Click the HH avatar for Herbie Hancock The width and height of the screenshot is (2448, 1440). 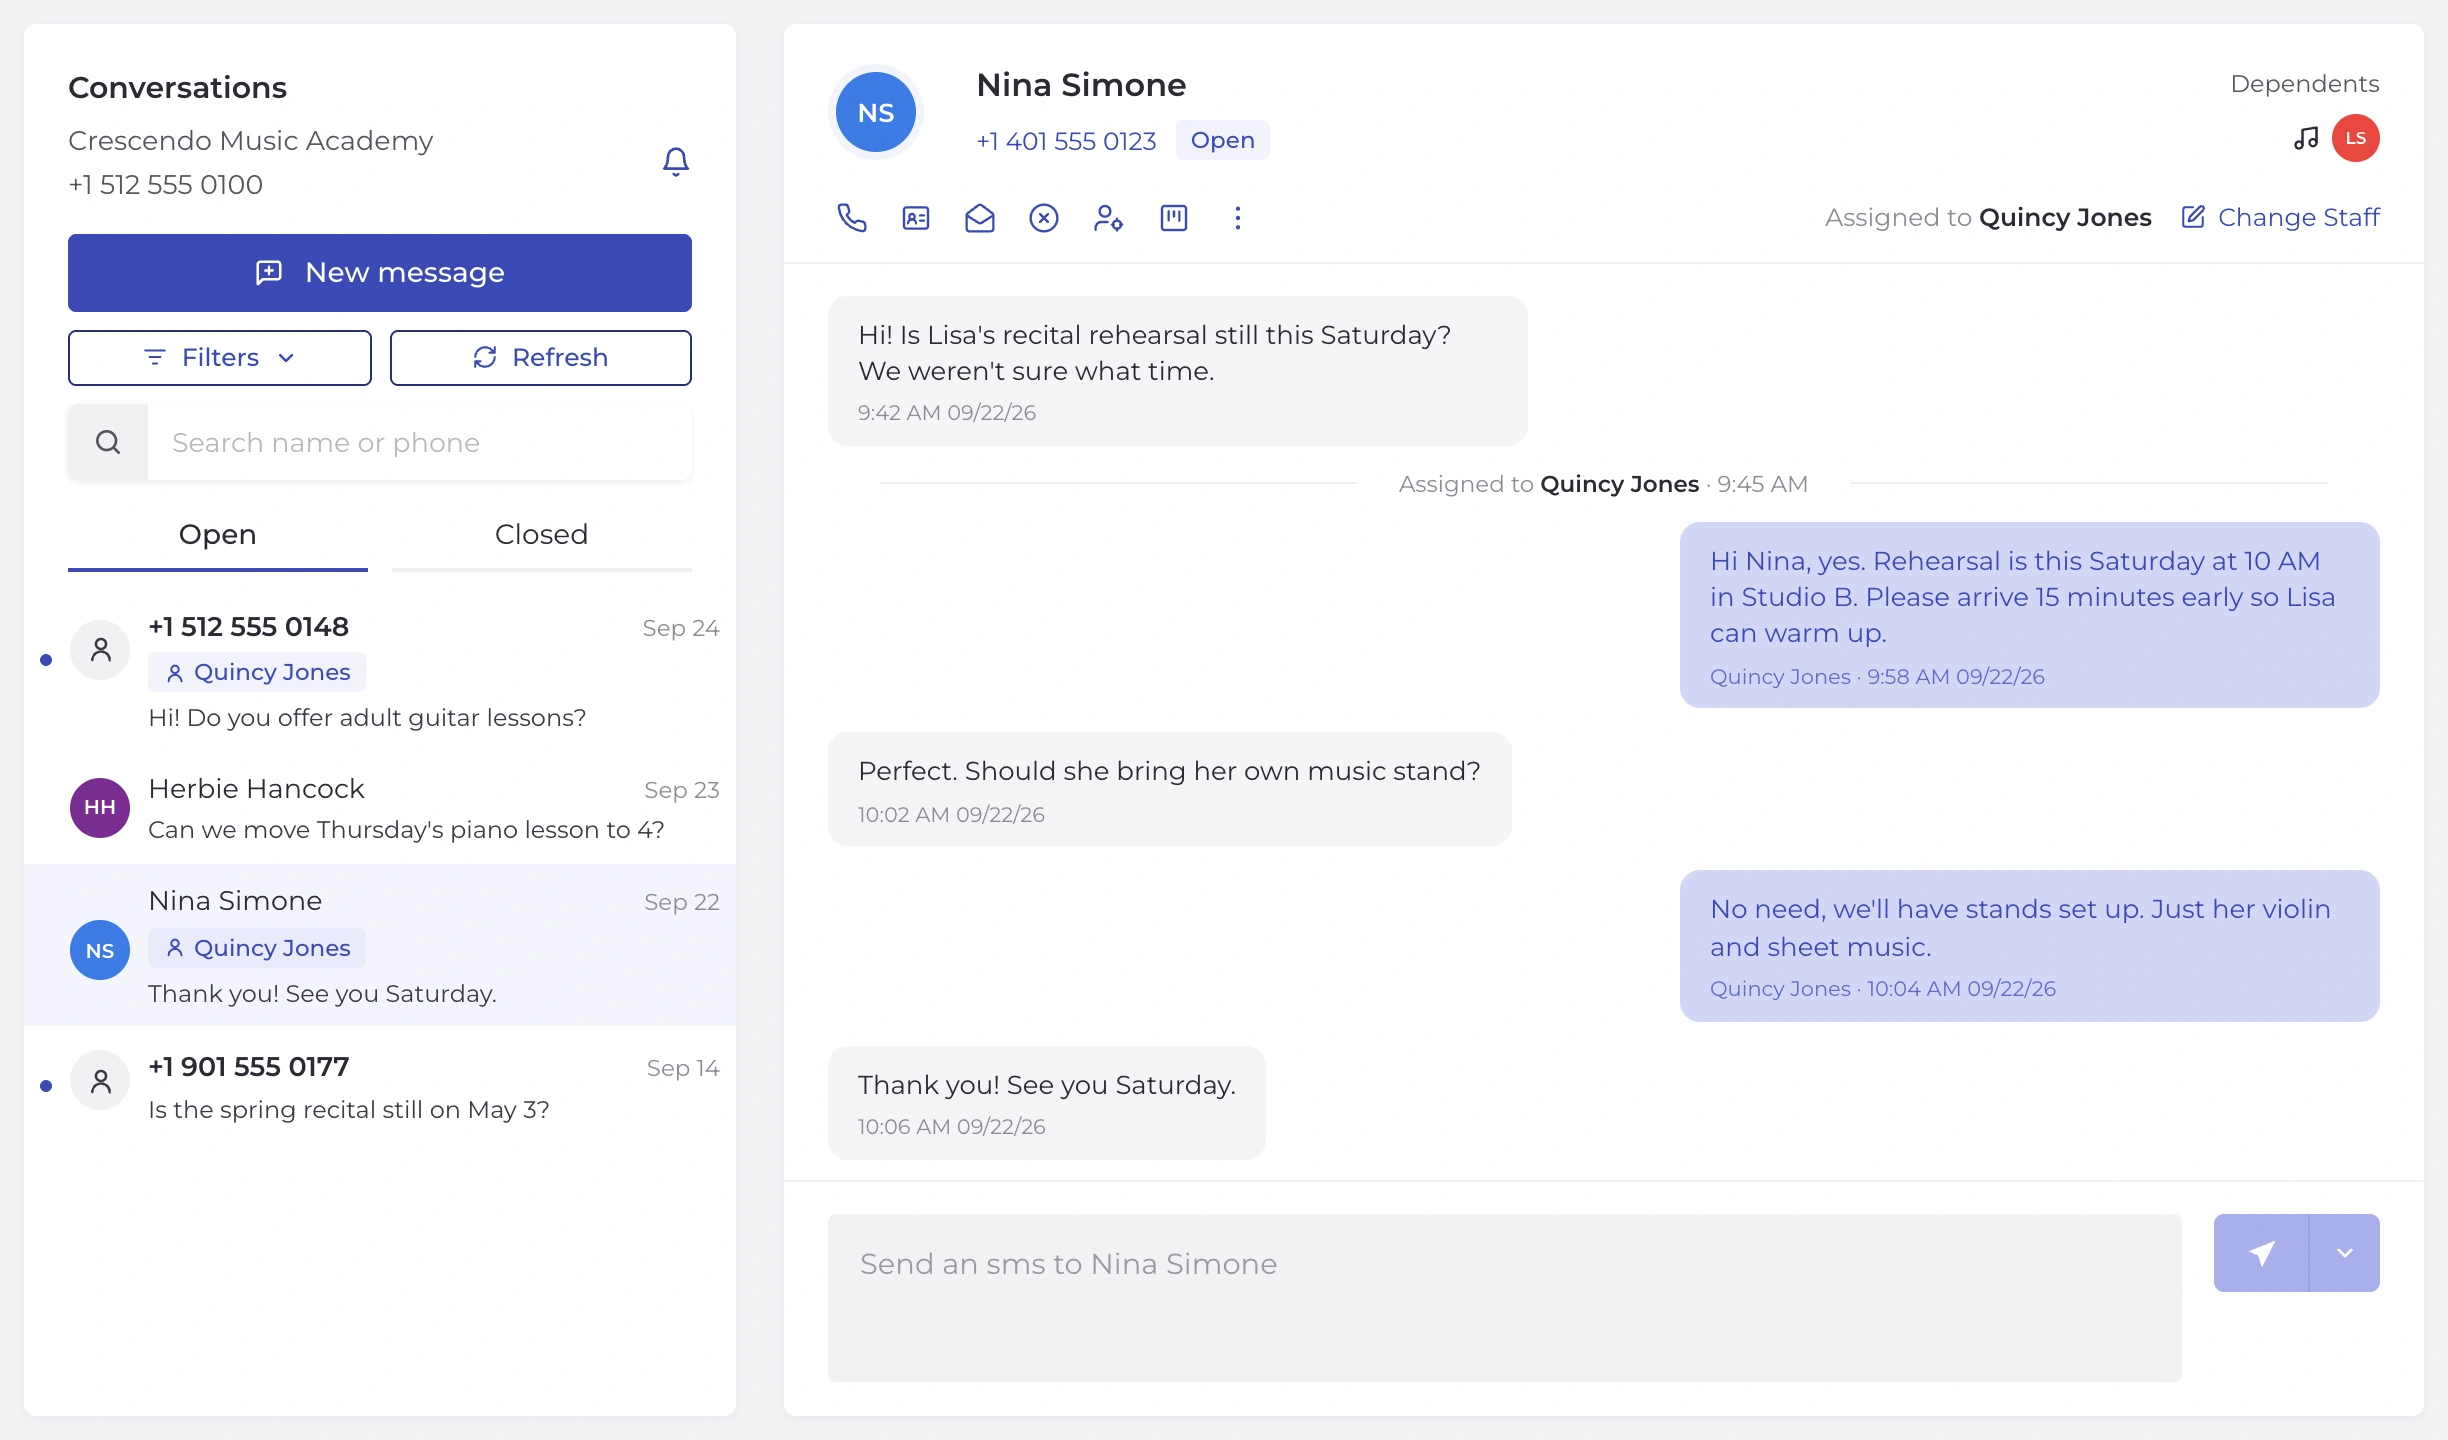[x=99, y=808]
